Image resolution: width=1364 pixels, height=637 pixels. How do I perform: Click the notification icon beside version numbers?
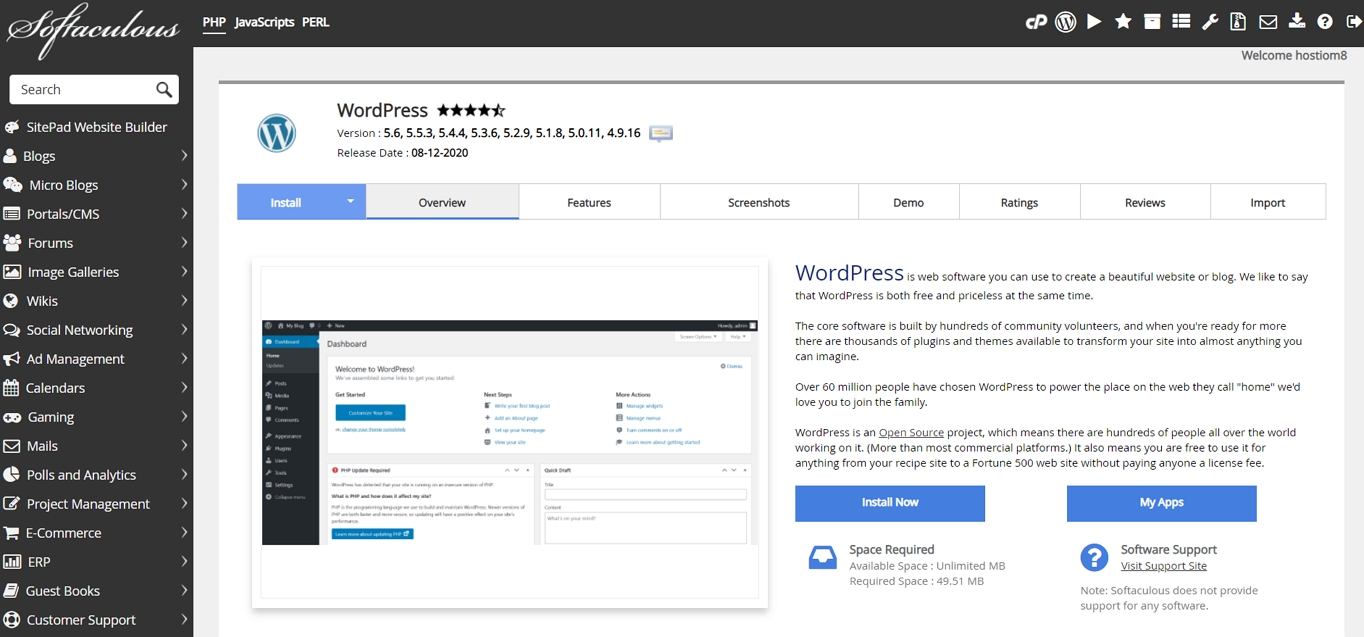661,133
